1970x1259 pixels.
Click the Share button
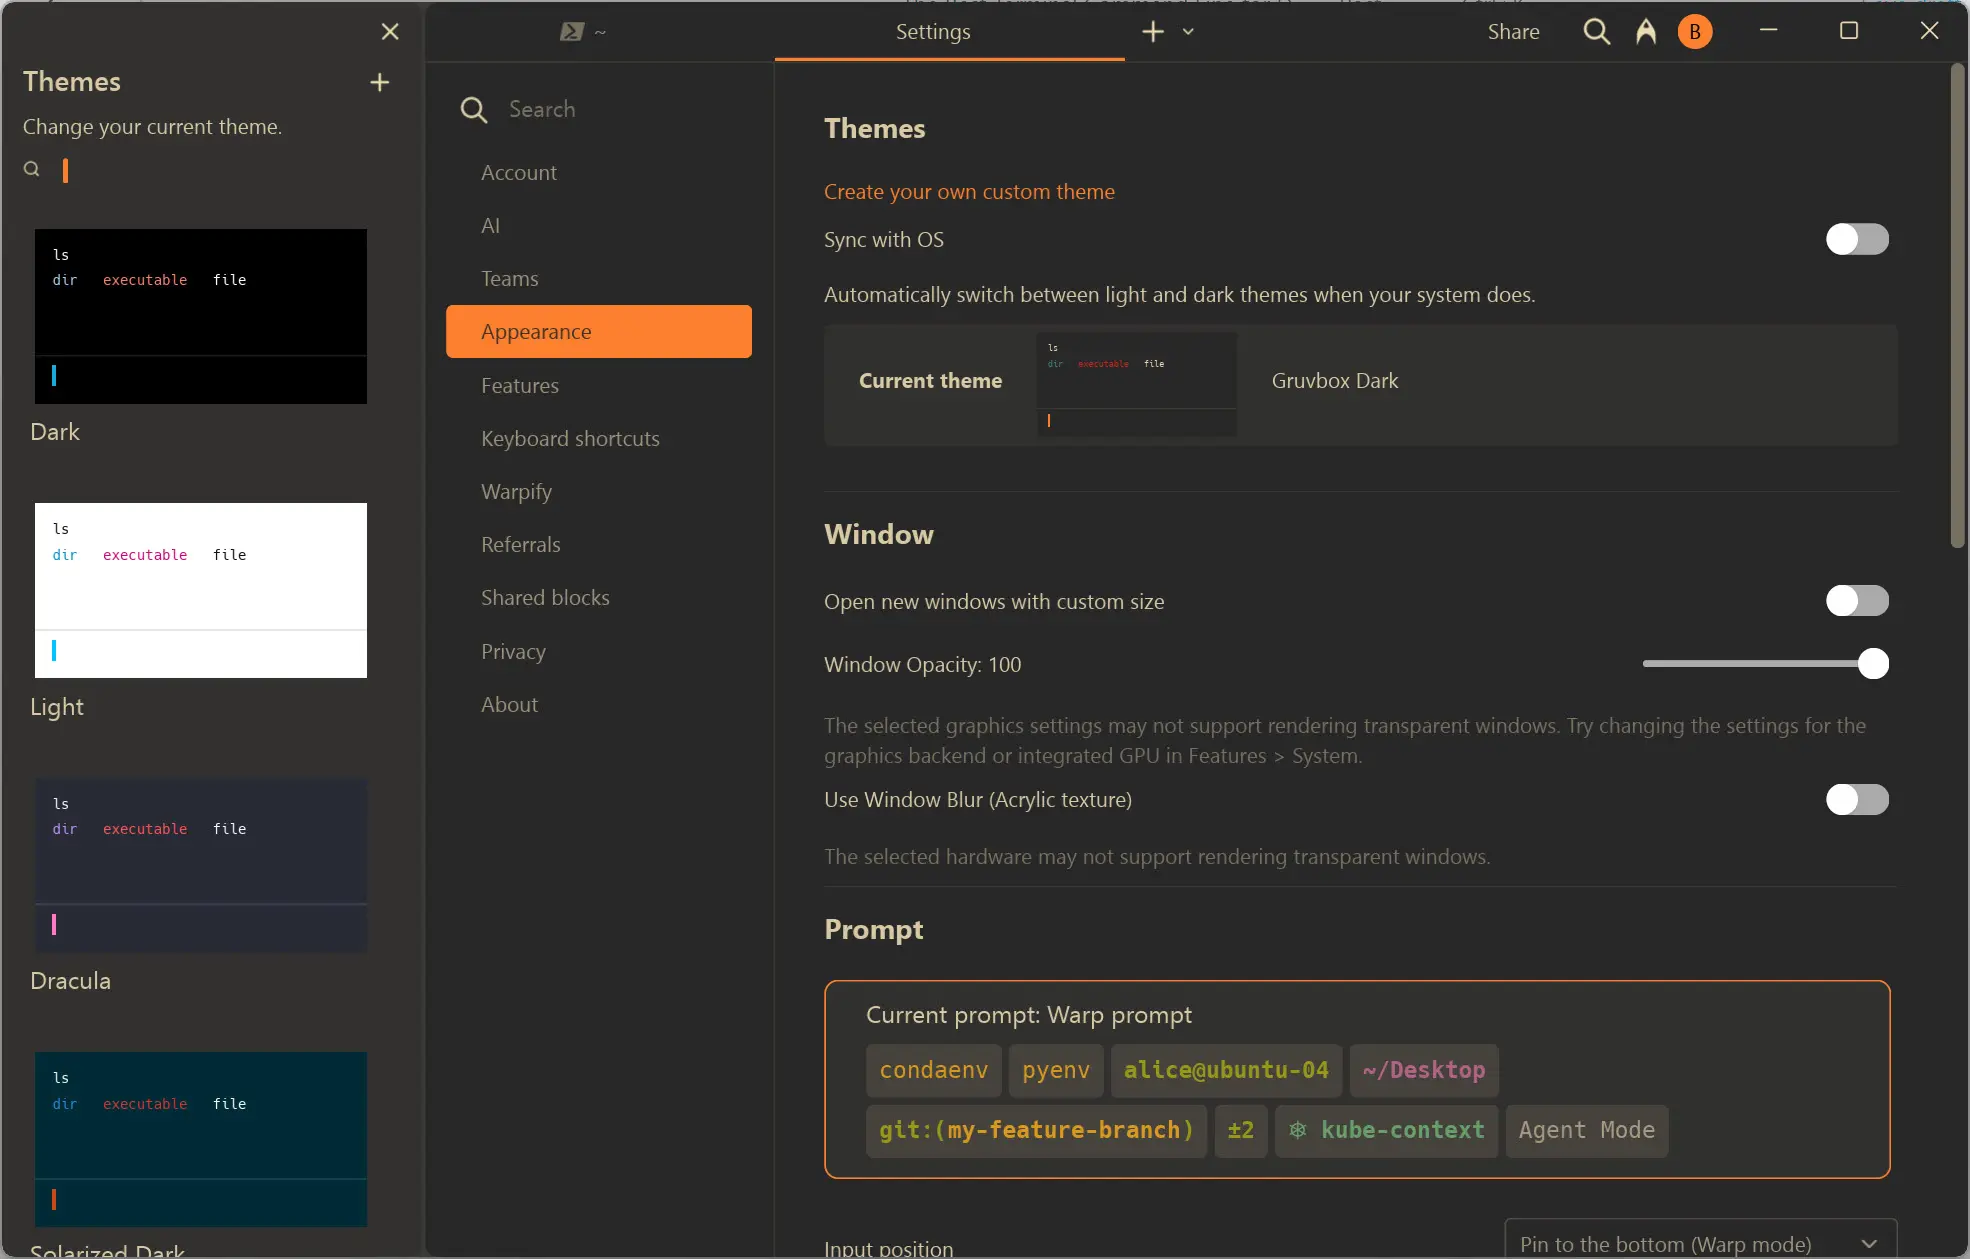click(x=1512, y=32)
